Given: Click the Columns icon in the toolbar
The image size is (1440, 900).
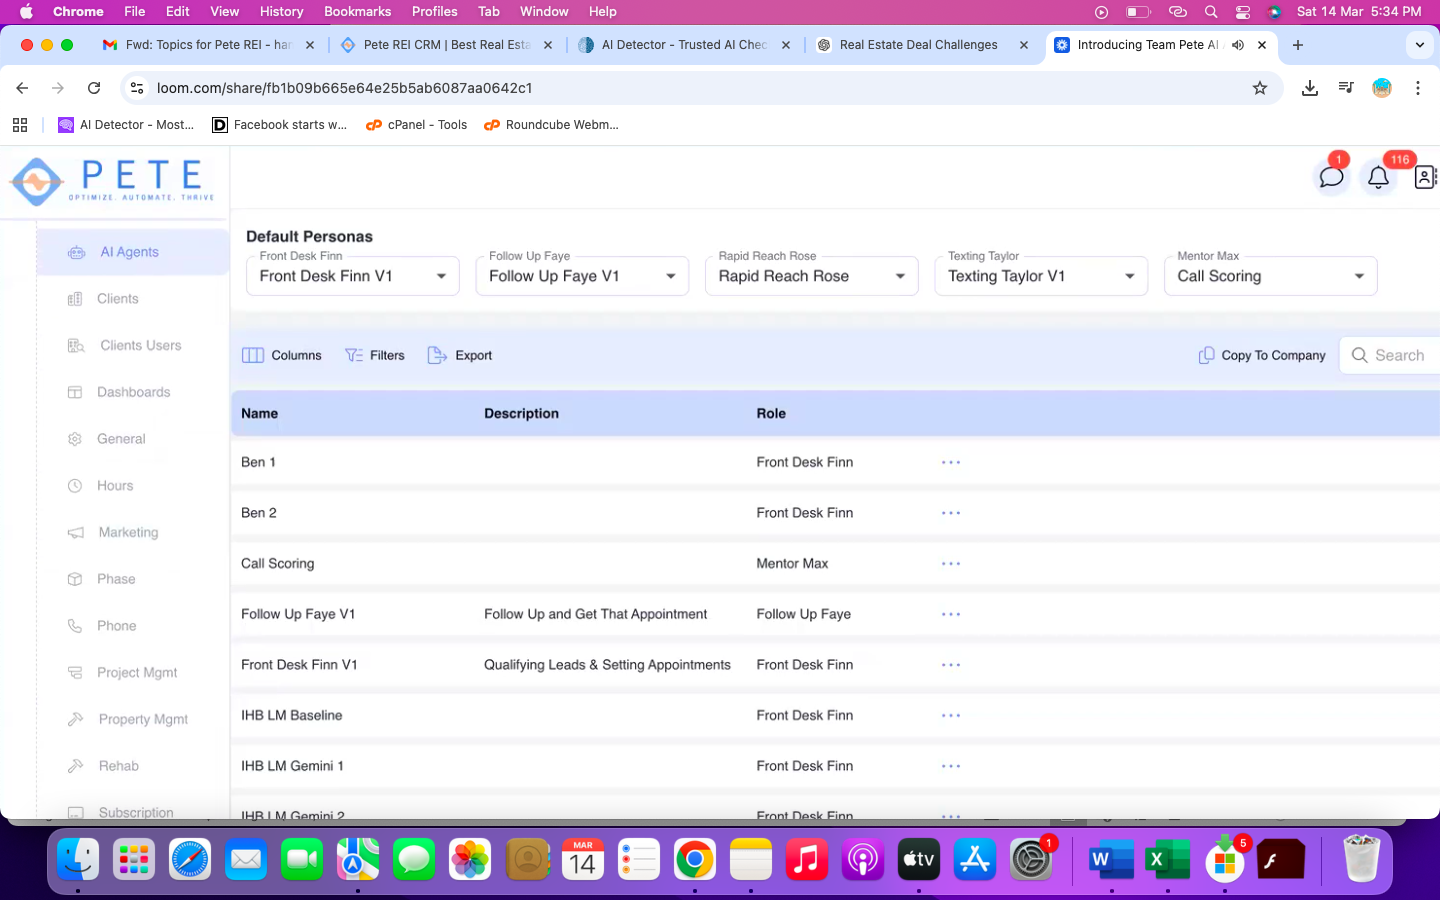Looking at the screenshot, I should coord(253,355).
